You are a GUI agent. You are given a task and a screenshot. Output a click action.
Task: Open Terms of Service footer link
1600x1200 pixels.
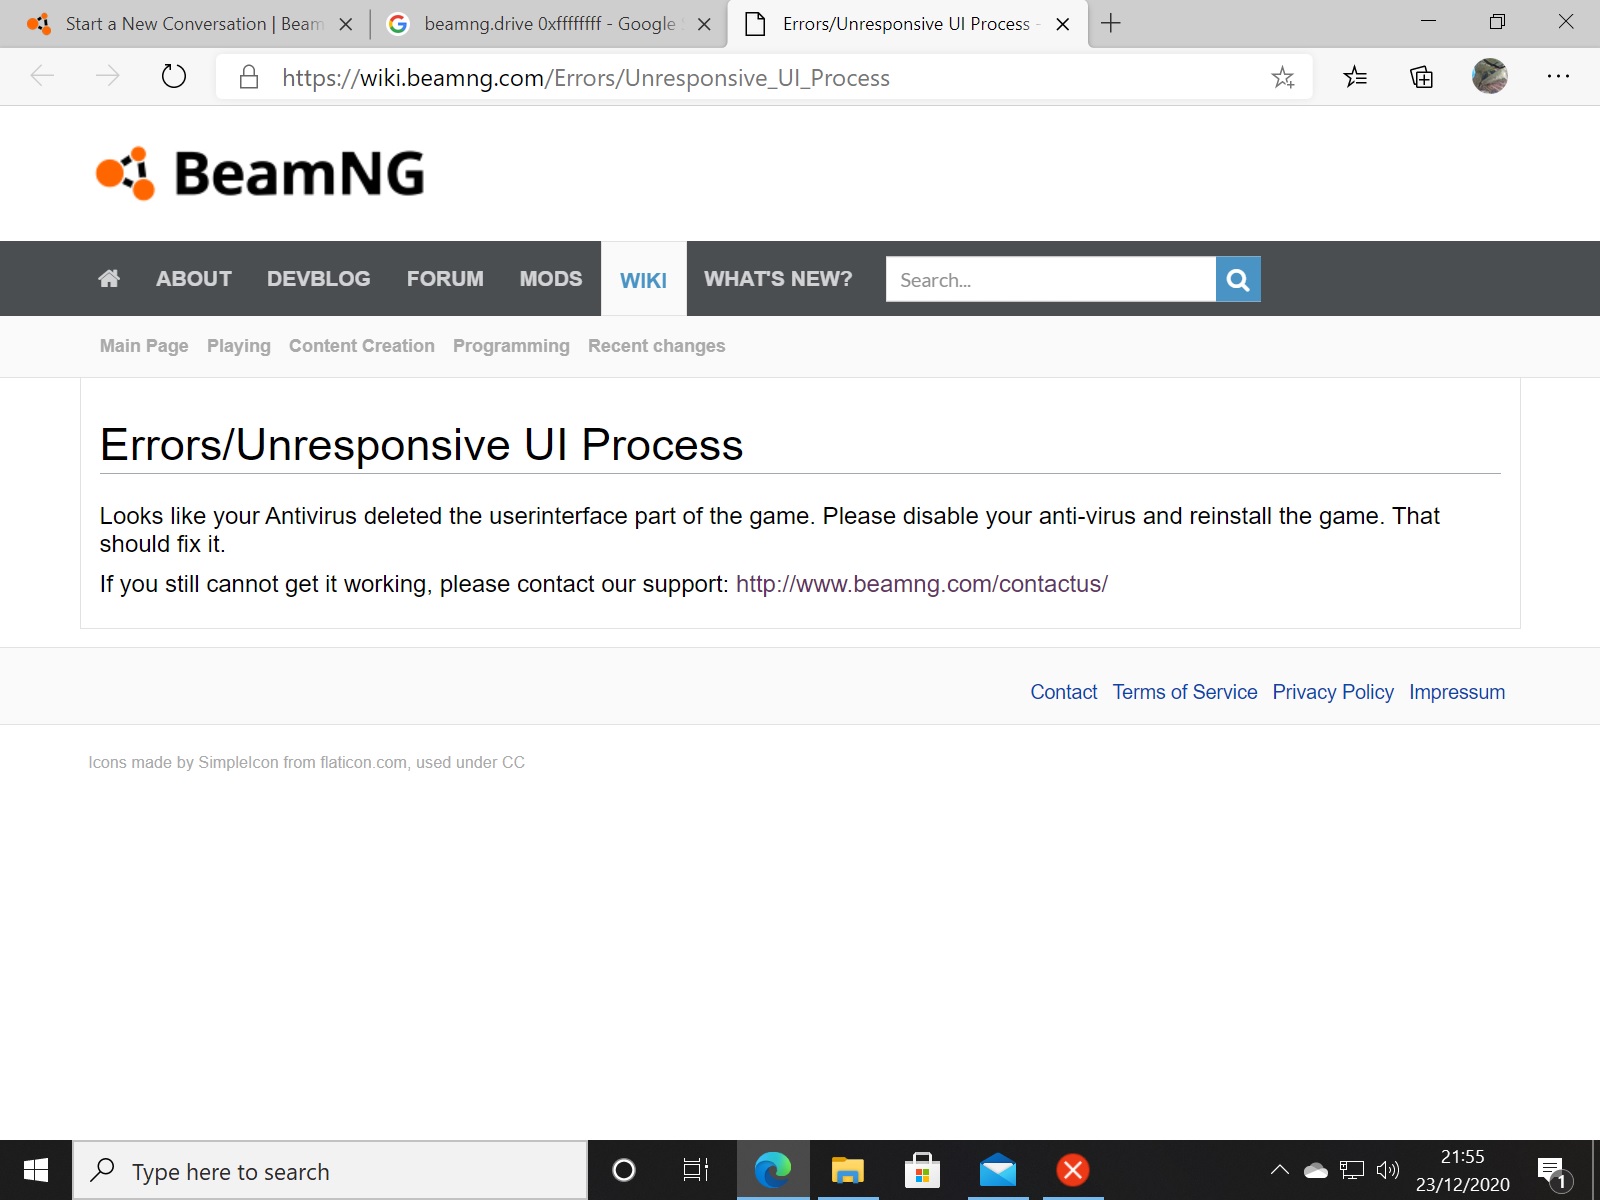(1185, 692)
